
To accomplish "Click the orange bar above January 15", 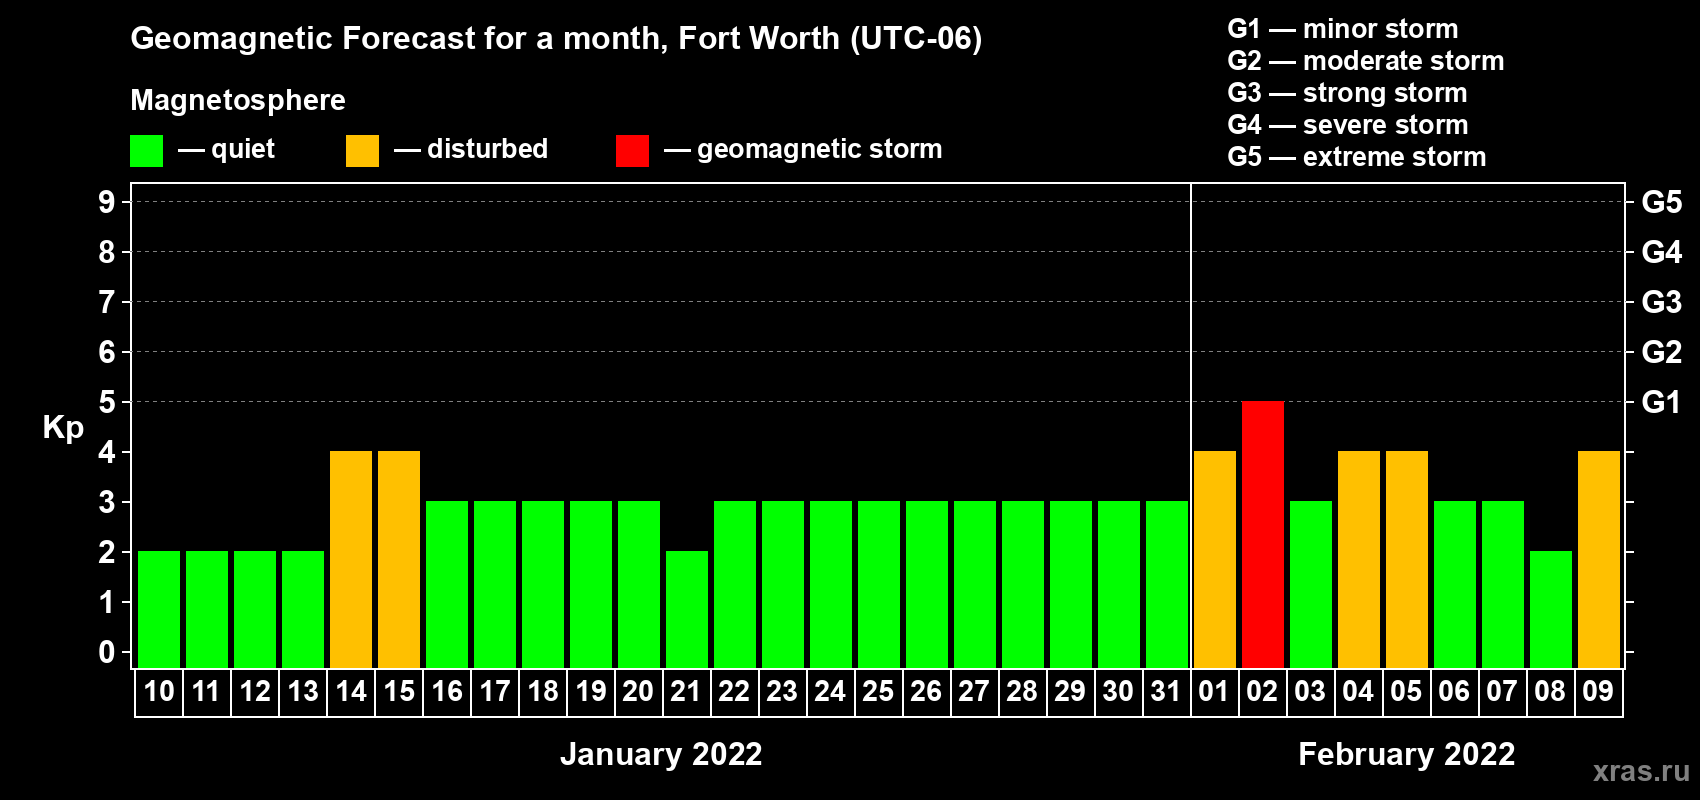I will 399,559.
